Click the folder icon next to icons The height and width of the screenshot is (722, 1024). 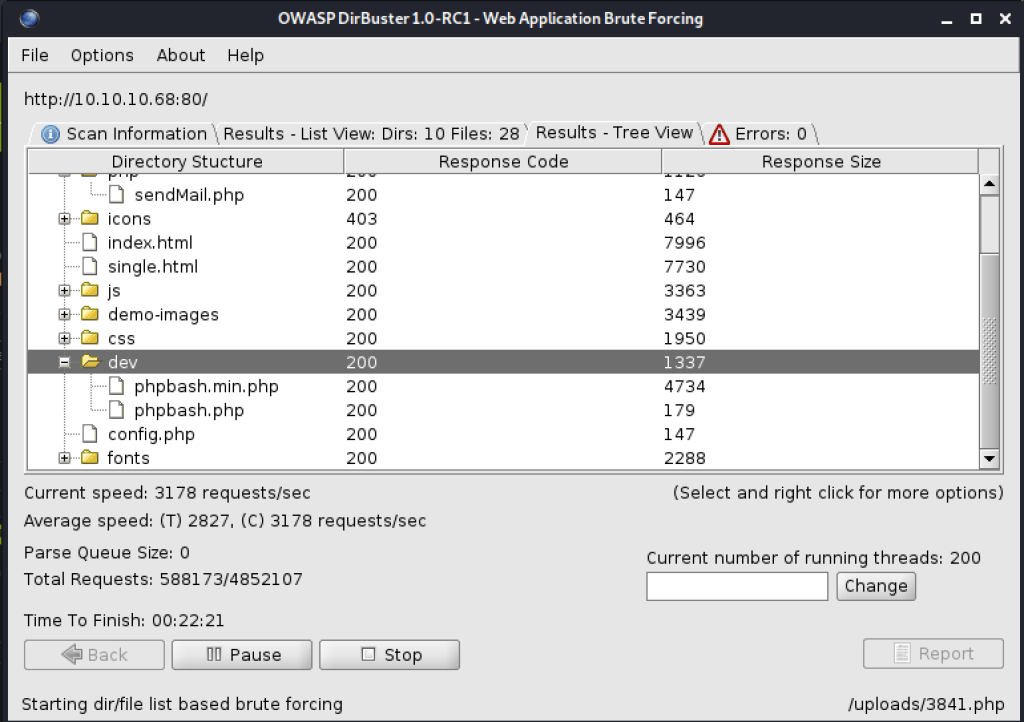click(x=90, y=219)
